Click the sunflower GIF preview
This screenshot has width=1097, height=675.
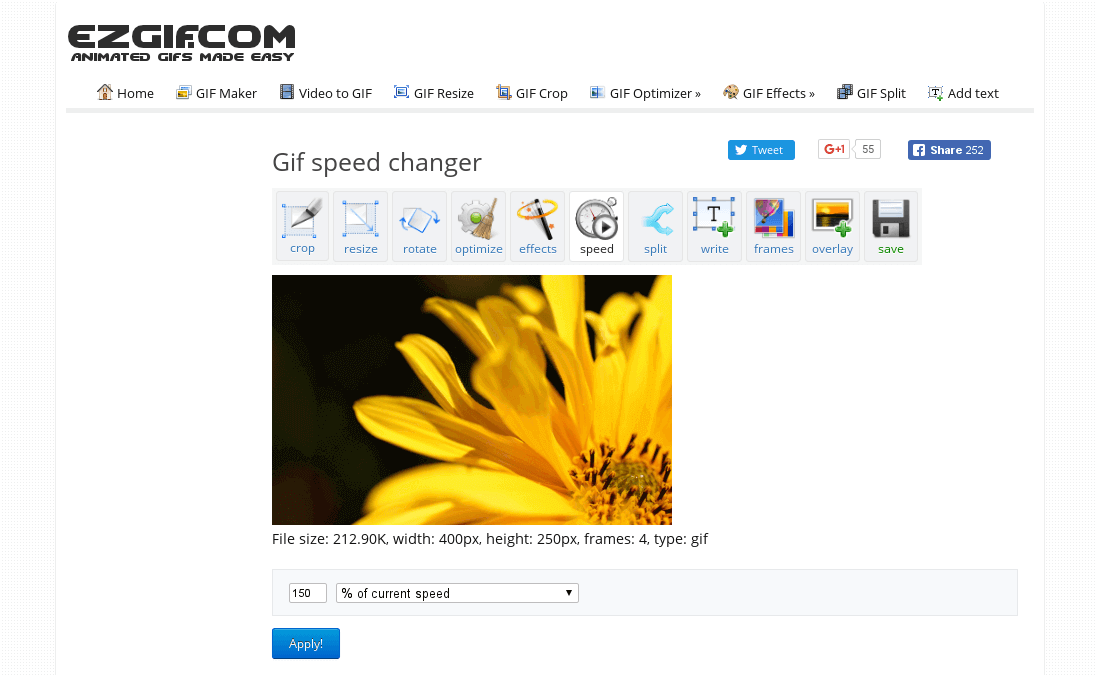471,399
